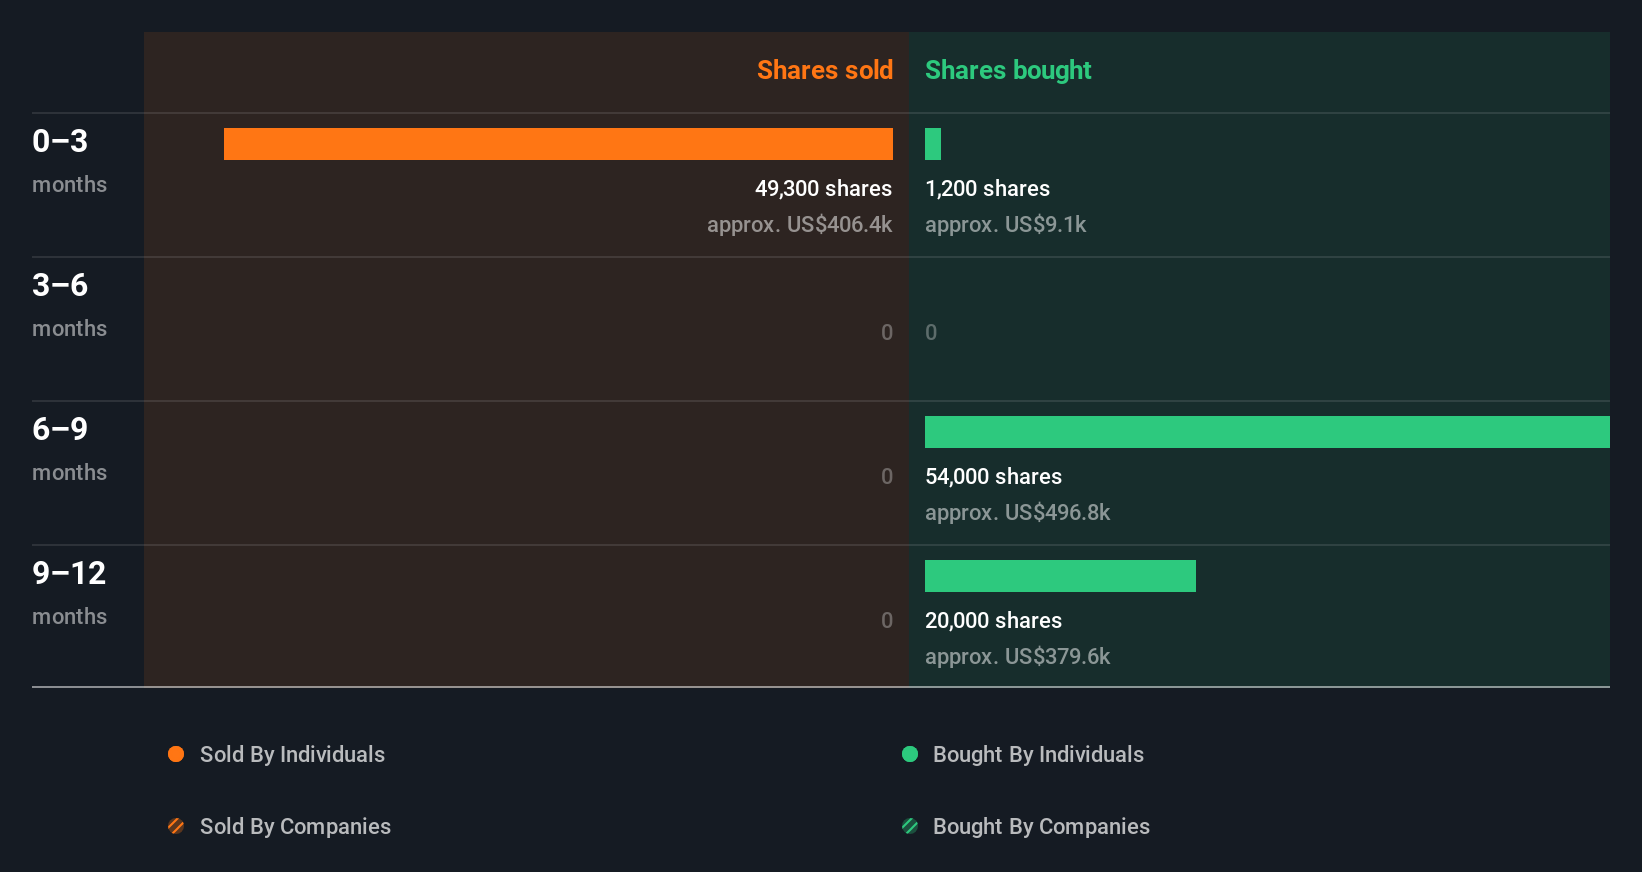Click the 6–9 months row label
Screen dimensions: 1642x872
click(x=69, y=449)
